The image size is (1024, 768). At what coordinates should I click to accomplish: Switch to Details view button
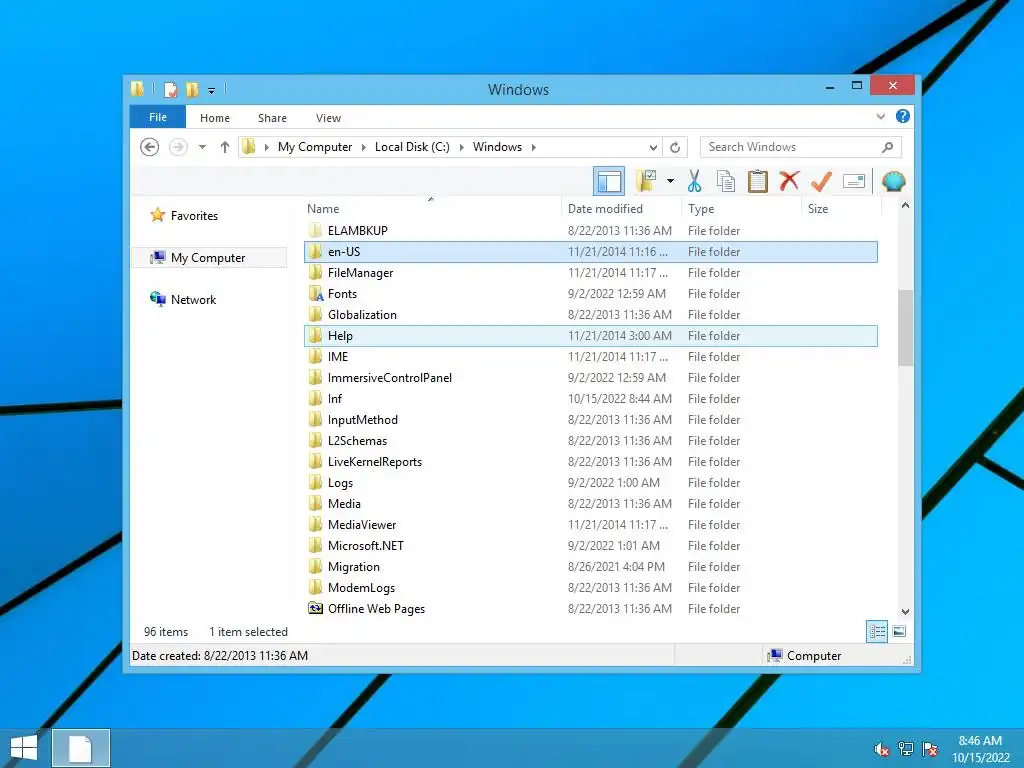click(x=877, y=632)
